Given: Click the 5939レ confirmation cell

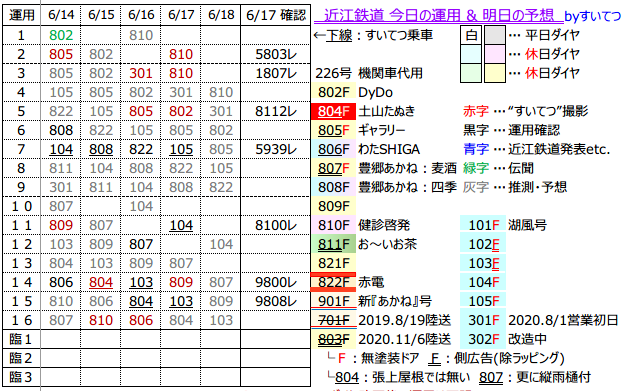Looking at the screenshot, I should 276,149.
